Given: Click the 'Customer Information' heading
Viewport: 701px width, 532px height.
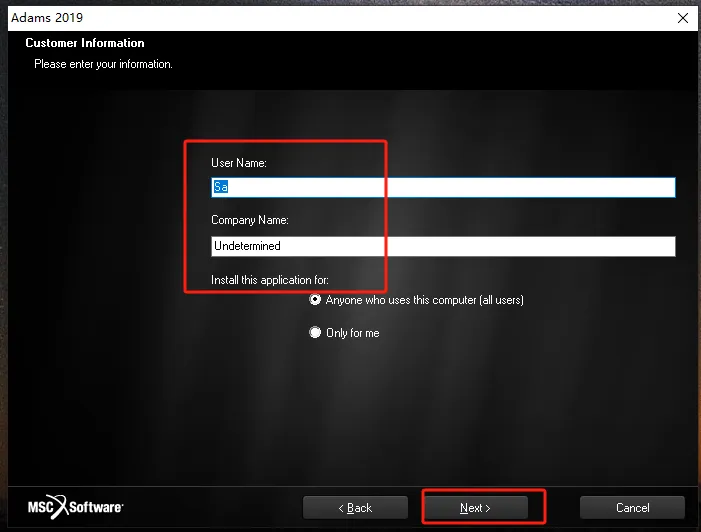Looking at the screenshot, I should coord(85,43).
